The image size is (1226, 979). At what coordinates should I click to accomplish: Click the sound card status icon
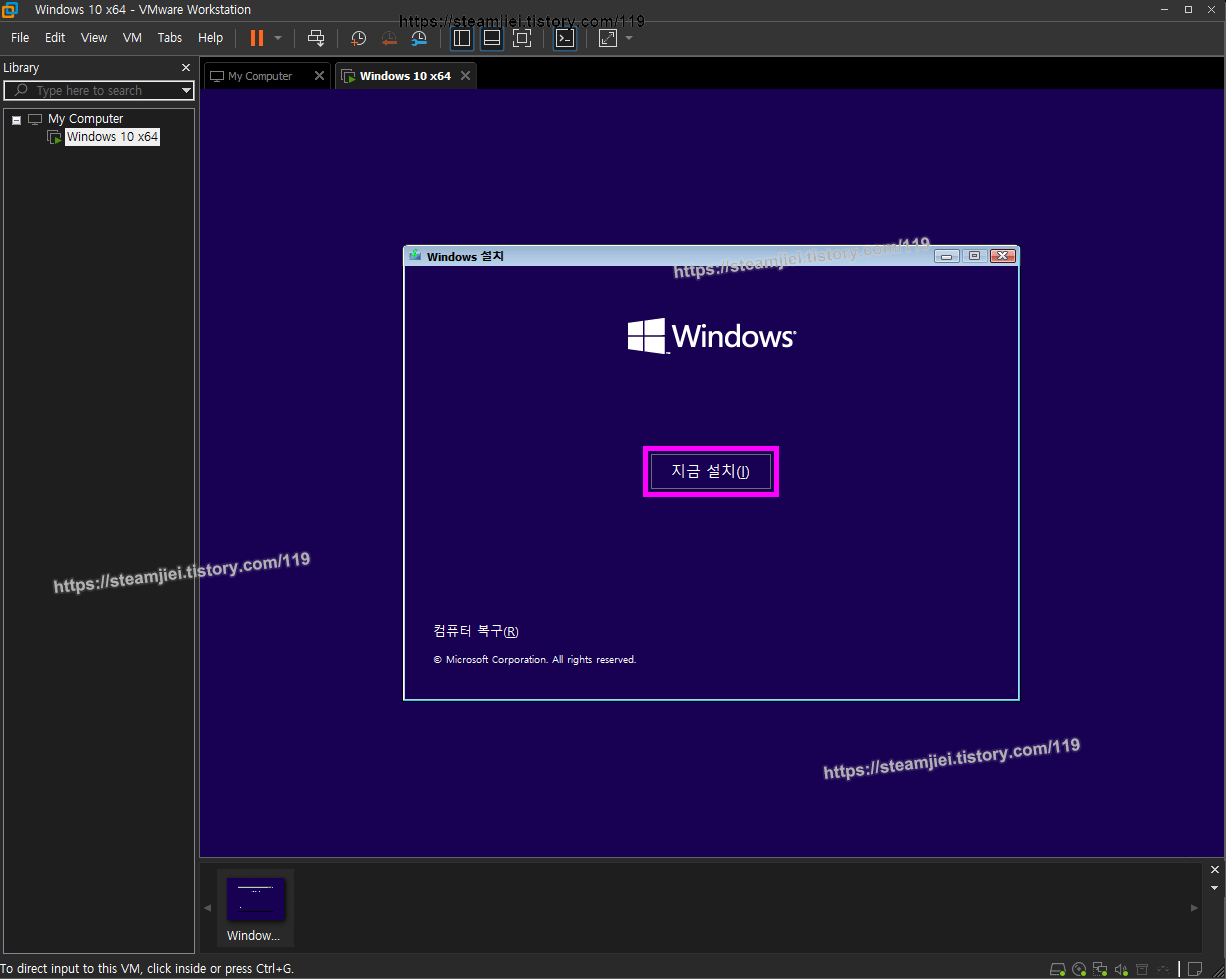pyautogui.click(x=1121, y=969)
